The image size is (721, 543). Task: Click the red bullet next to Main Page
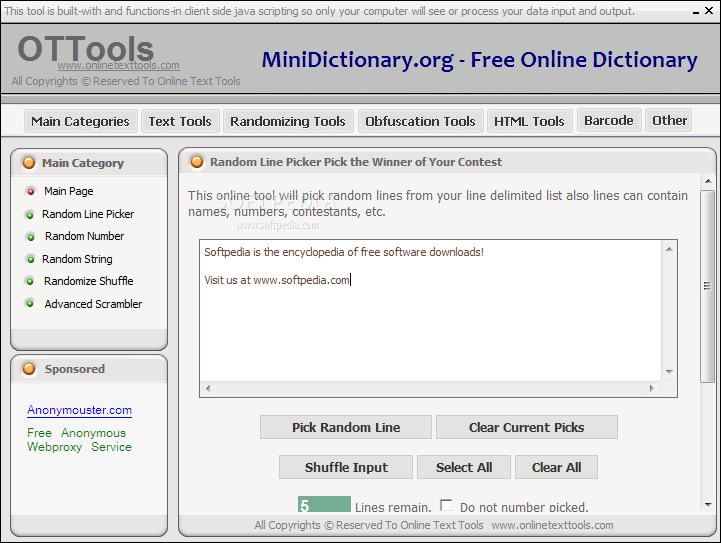tap(31, 191)
